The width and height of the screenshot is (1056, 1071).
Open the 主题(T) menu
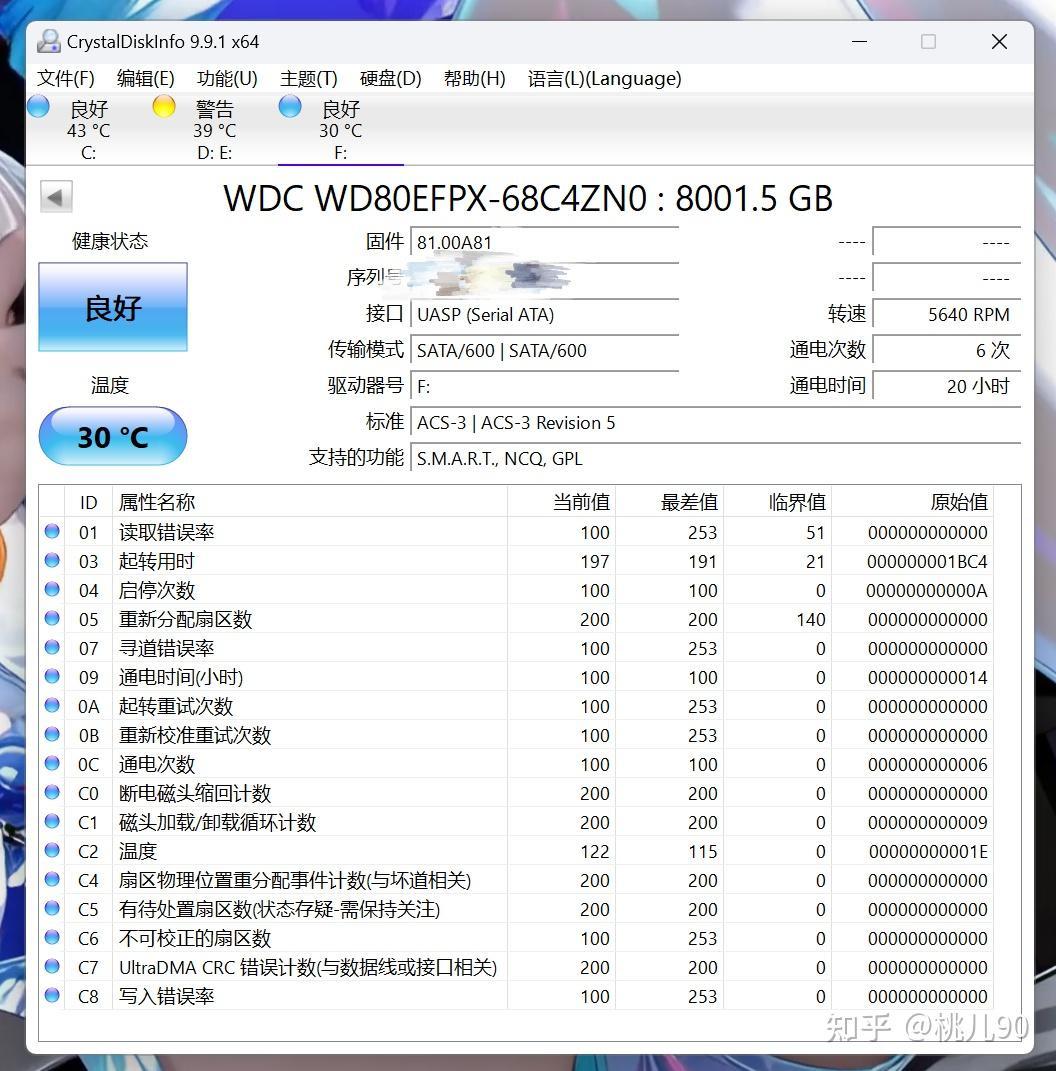tap(309, 79)
